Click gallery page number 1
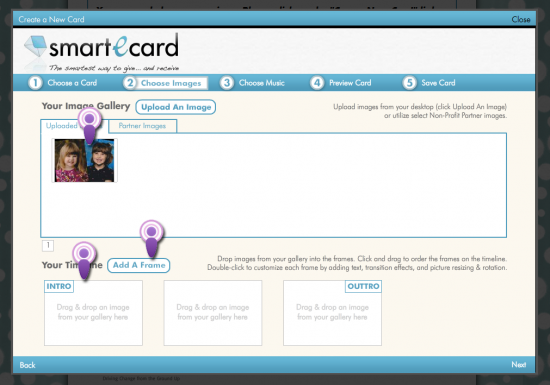This screenshot has height=385, width=550. coord(48,245)
